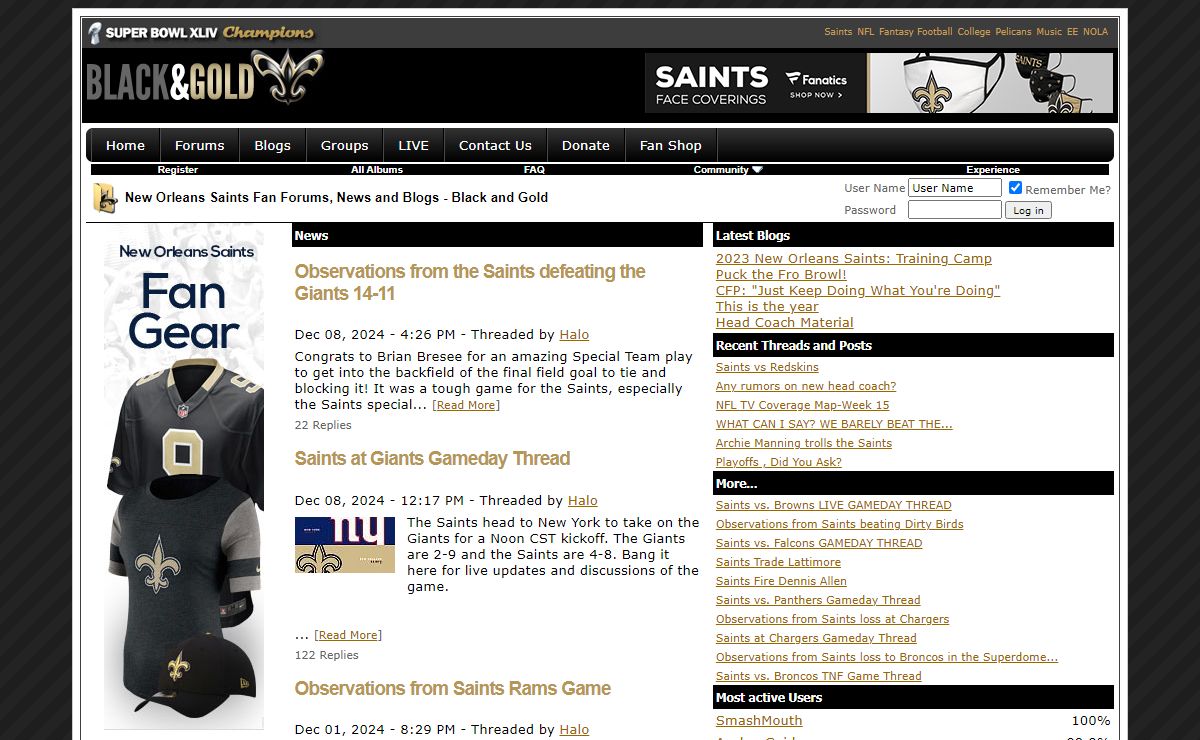The image size is (1200, 740).
Task: Click the College top link
Action: [x=974, y=32]
